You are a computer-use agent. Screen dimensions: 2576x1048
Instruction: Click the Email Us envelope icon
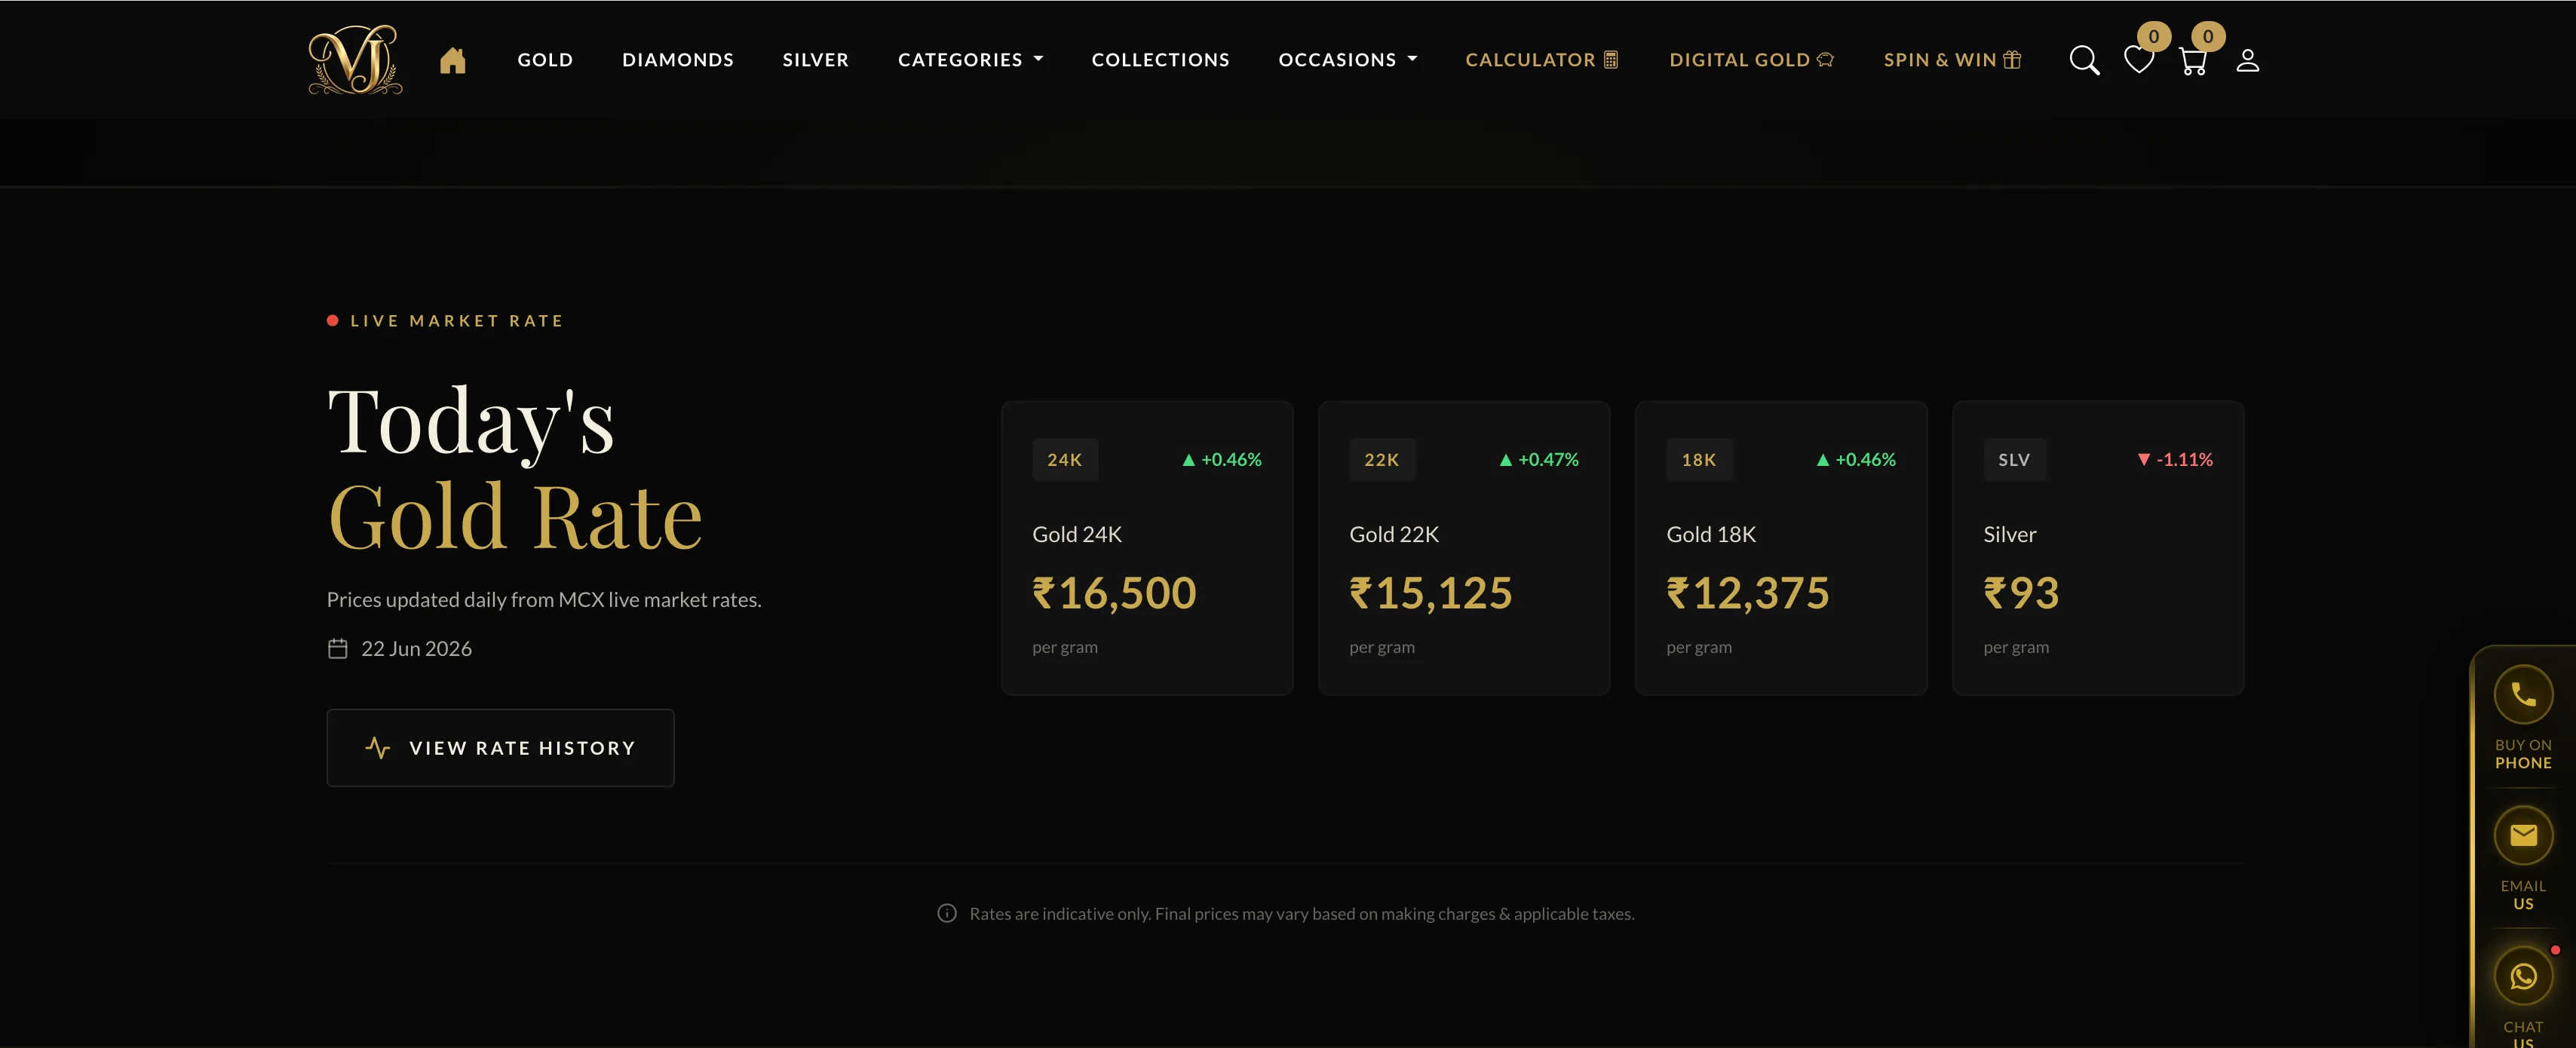click(x=2523, y=835)
